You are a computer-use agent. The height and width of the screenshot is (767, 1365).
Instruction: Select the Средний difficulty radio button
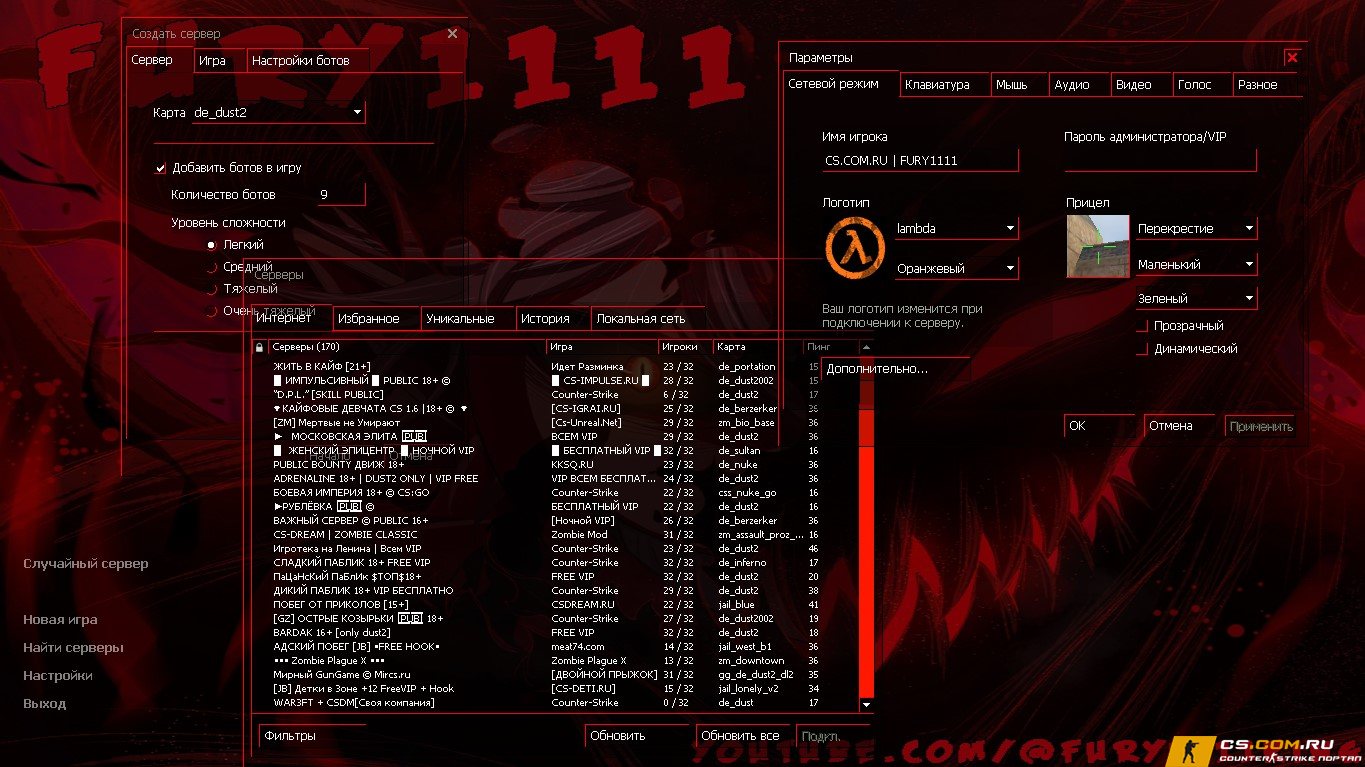211,267
